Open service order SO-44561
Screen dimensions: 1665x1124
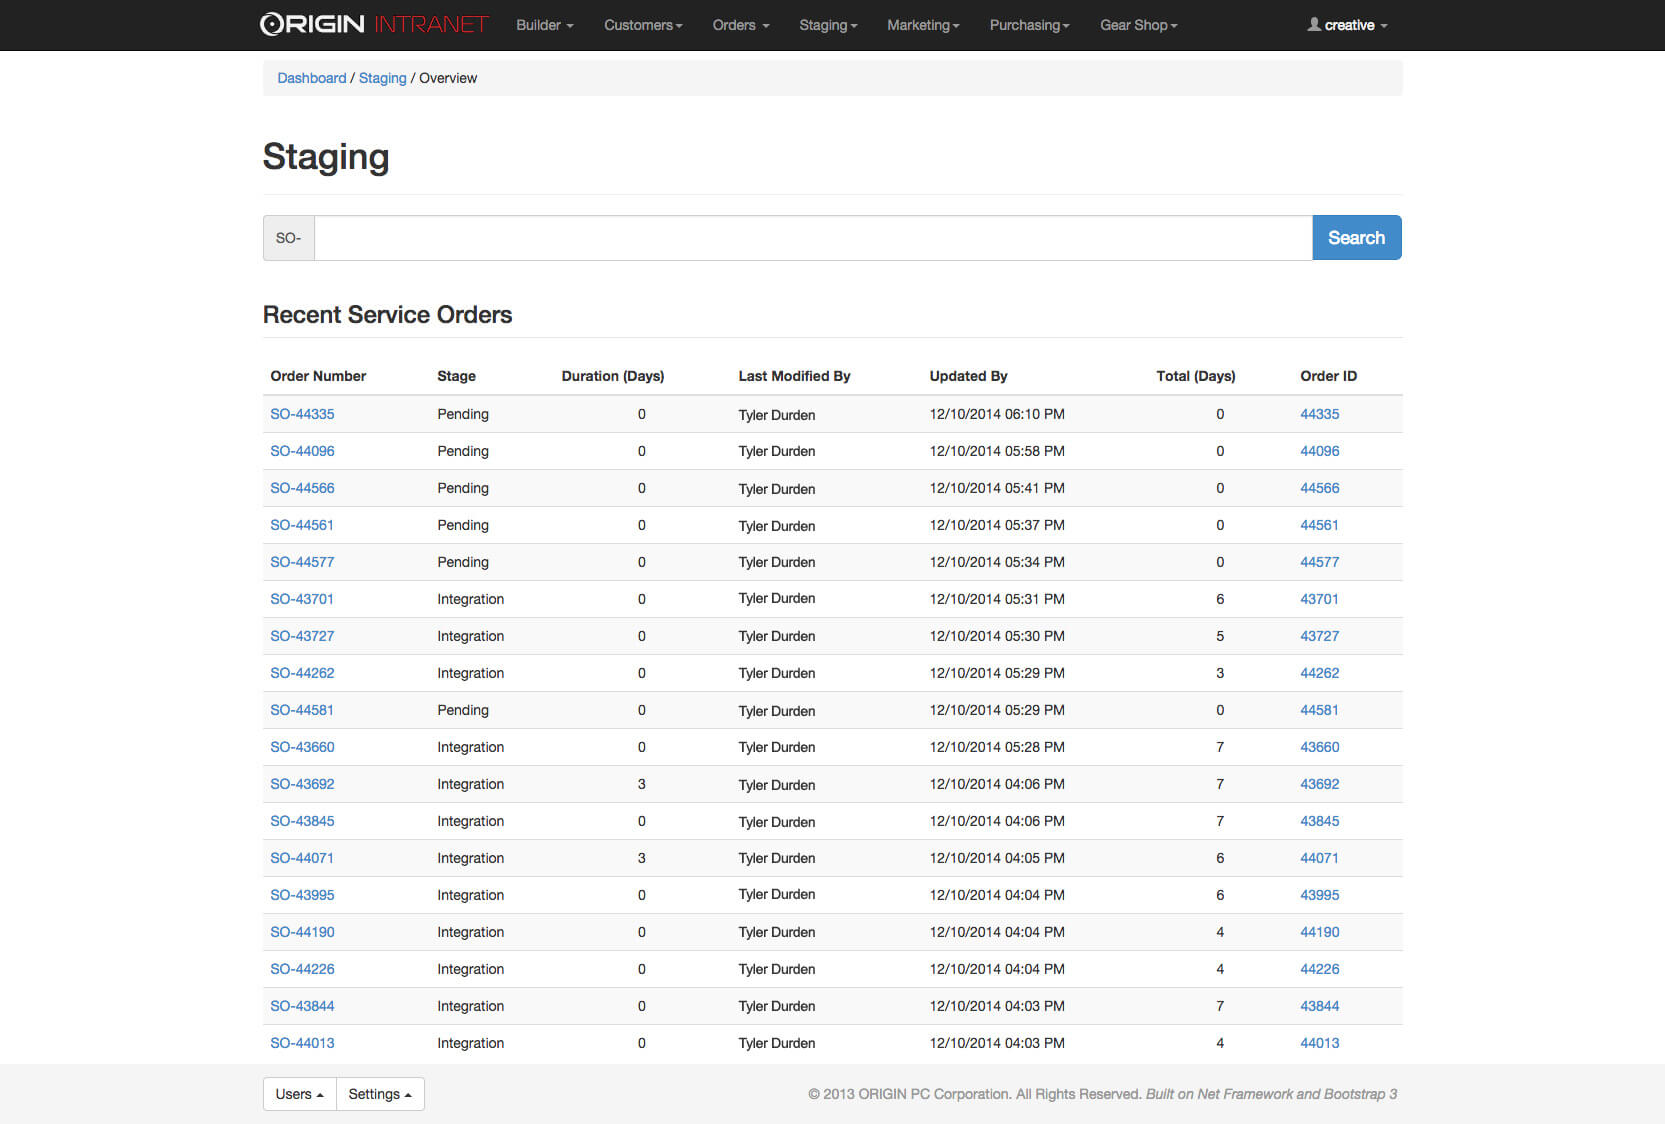click(x=302, y=525)
